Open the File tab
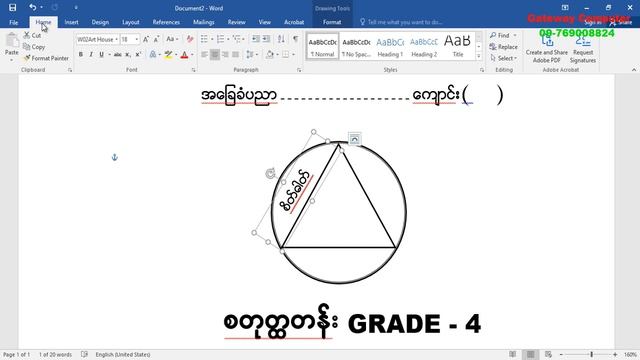640x360 pixels. click(13, 22)
